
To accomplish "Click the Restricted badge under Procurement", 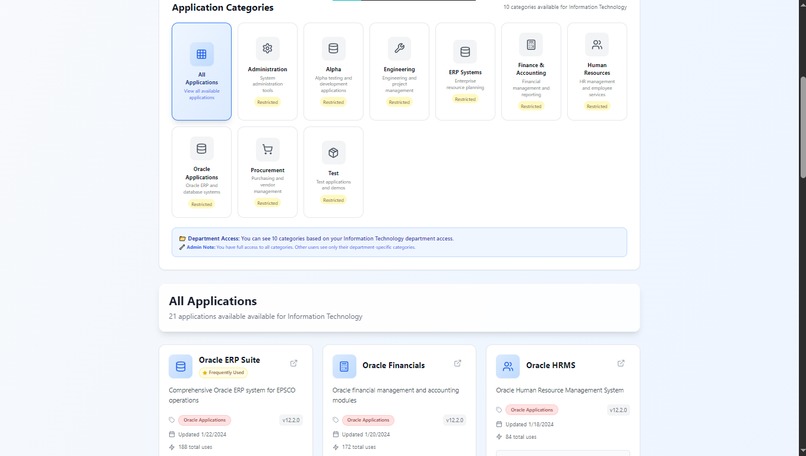I will pyautogui.click(x=267, y=203).
